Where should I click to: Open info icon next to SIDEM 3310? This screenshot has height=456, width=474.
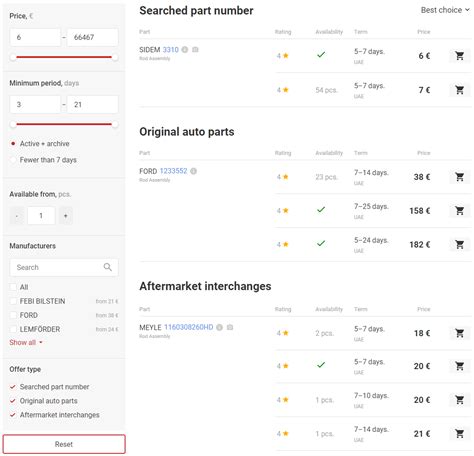[x=185, y=50]
